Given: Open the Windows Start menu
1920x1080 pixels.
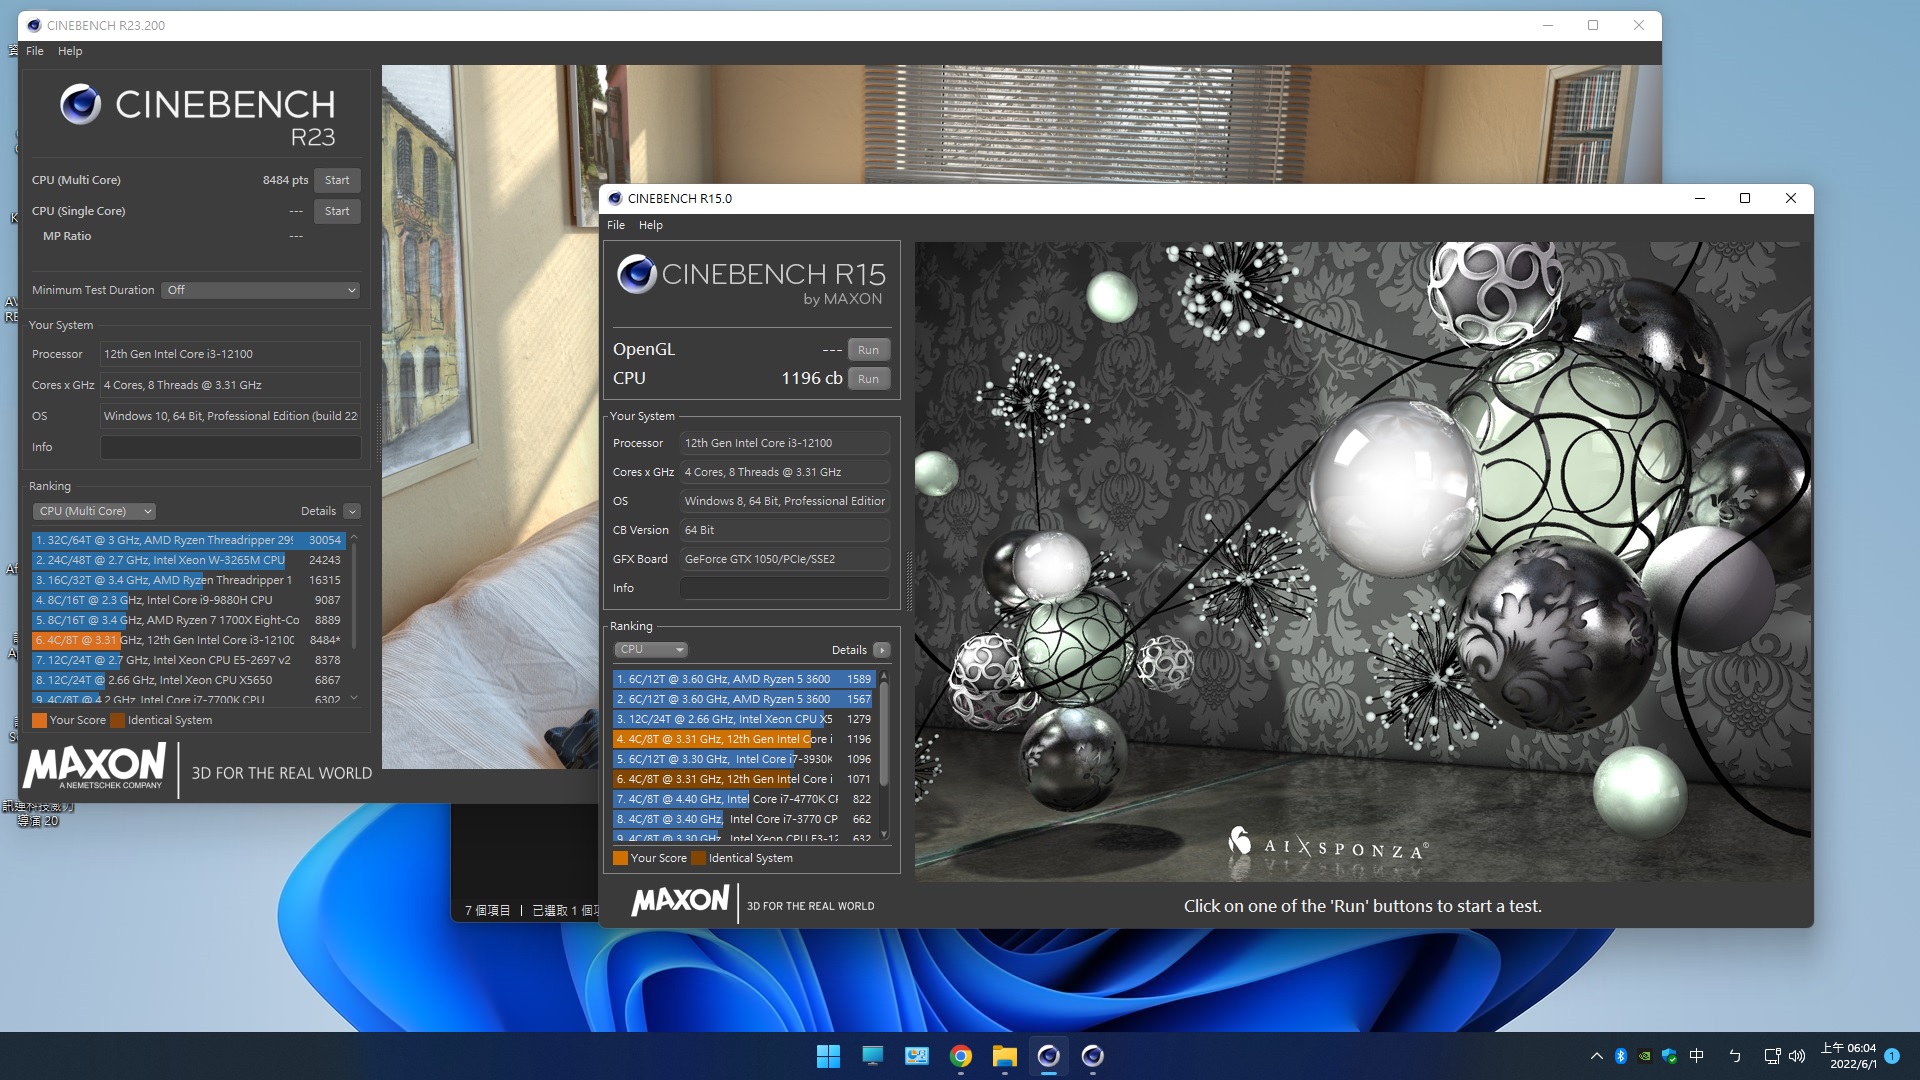Looking at the screenshot, I should (828, 1056).
